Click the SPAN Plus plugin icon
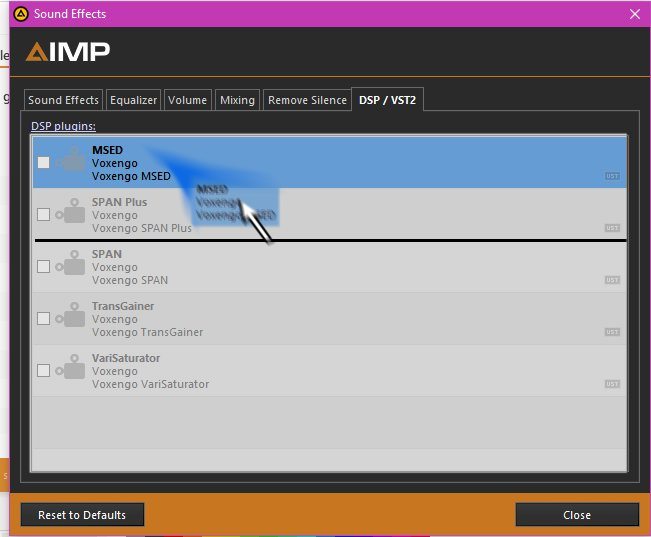The image size is (651, 537). pyautogui.click(x=70, y=211)
